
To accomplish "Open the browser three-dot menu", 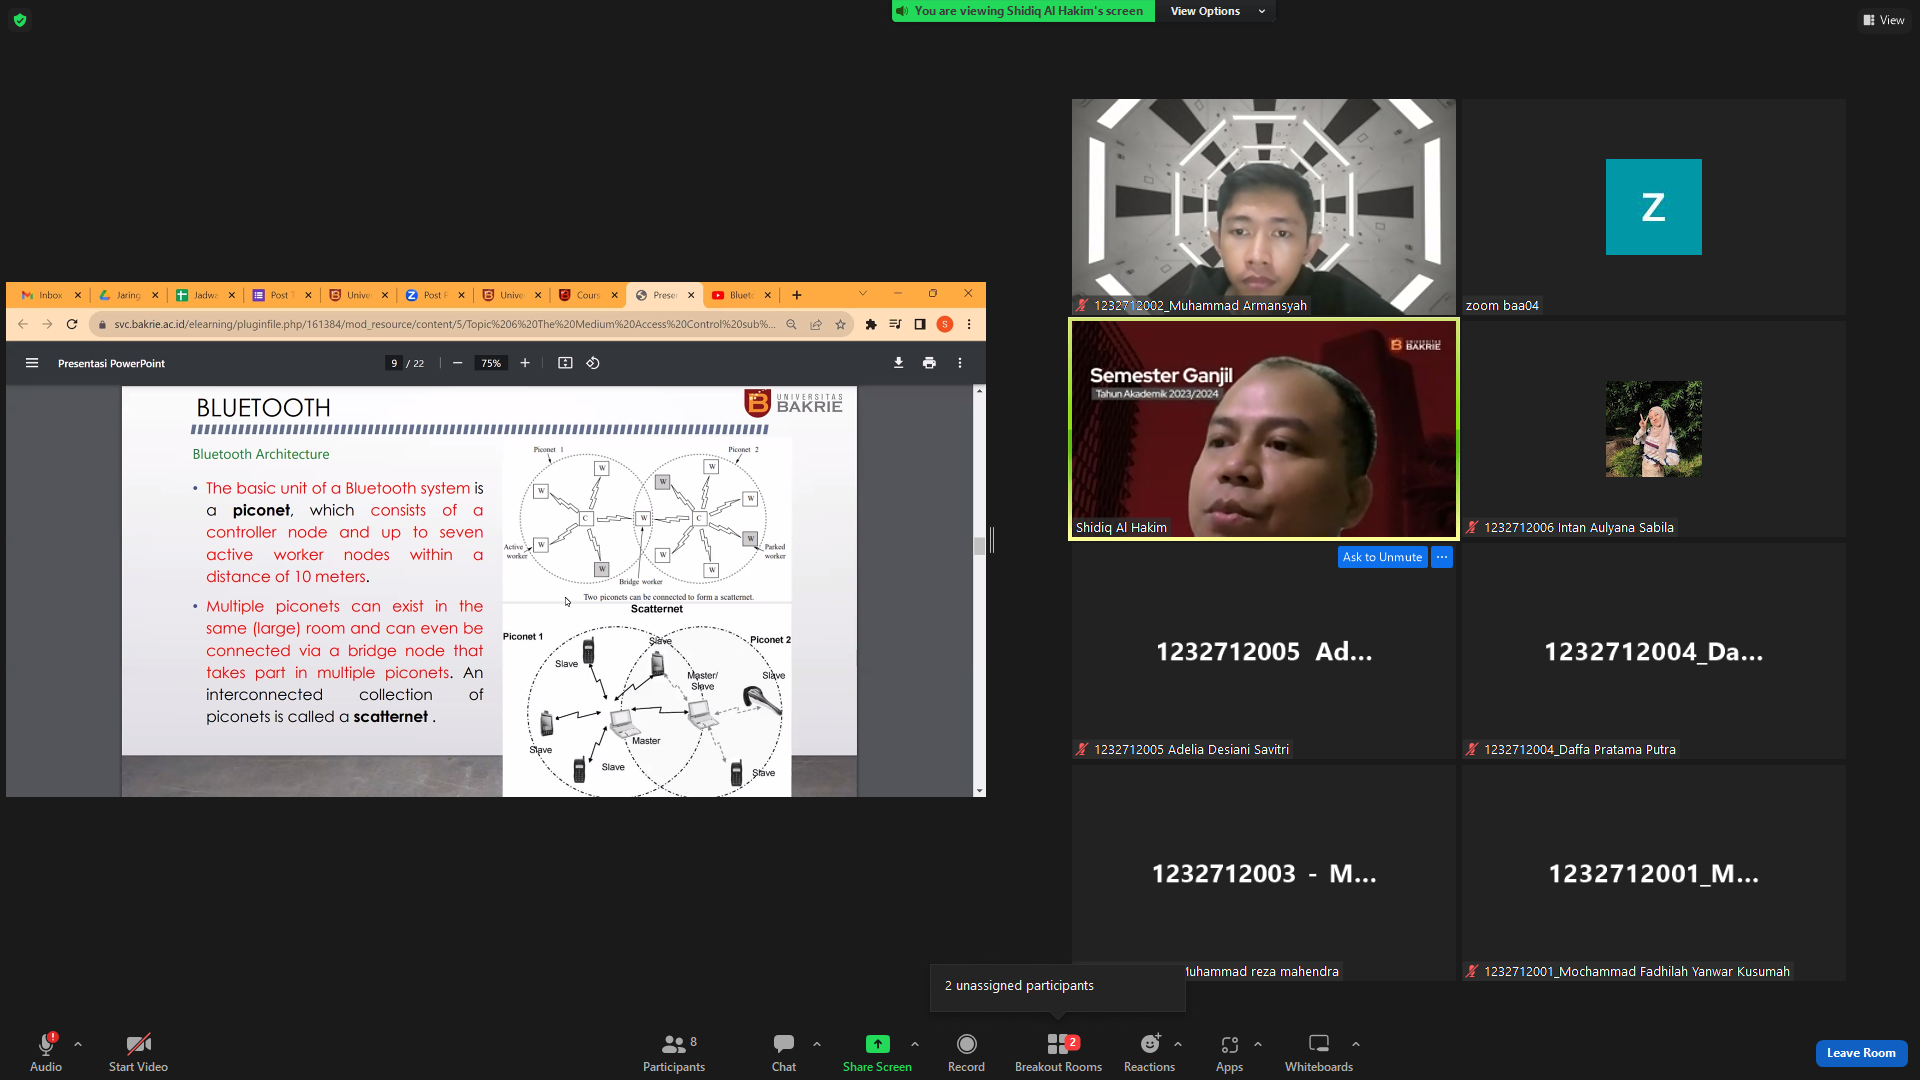I will click(969, 324).
